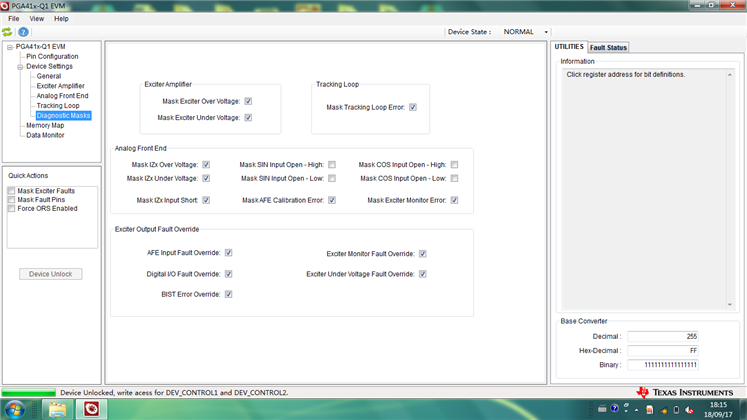Show hidden tray icons arrow

pos(636,410)
